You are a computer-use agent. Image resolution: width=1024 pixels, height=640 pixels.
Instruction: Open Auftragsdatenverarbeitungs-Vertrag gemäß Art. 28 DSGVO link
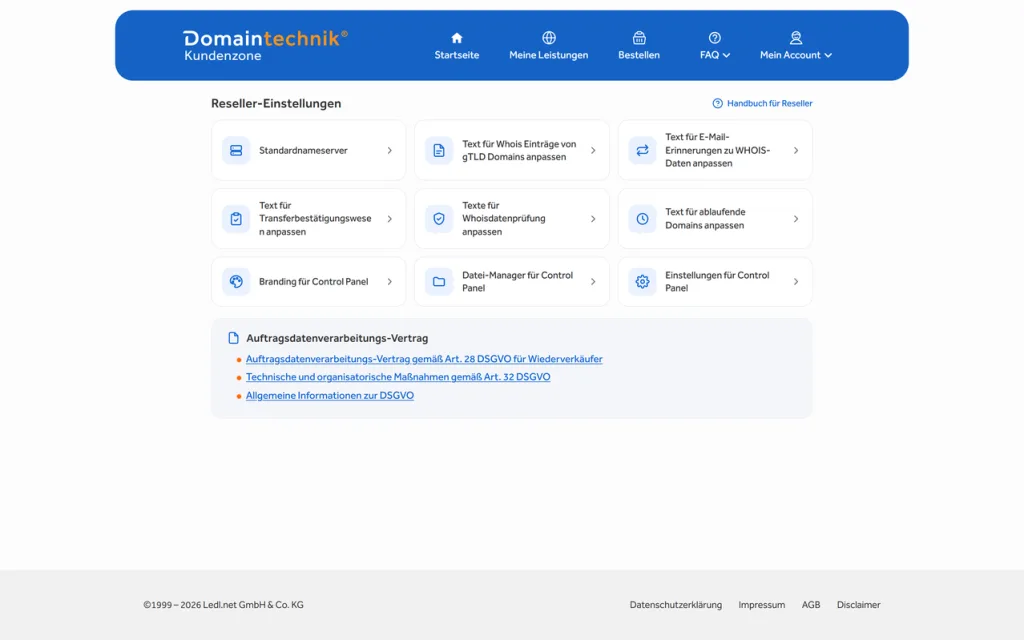(x=424, y=359)
